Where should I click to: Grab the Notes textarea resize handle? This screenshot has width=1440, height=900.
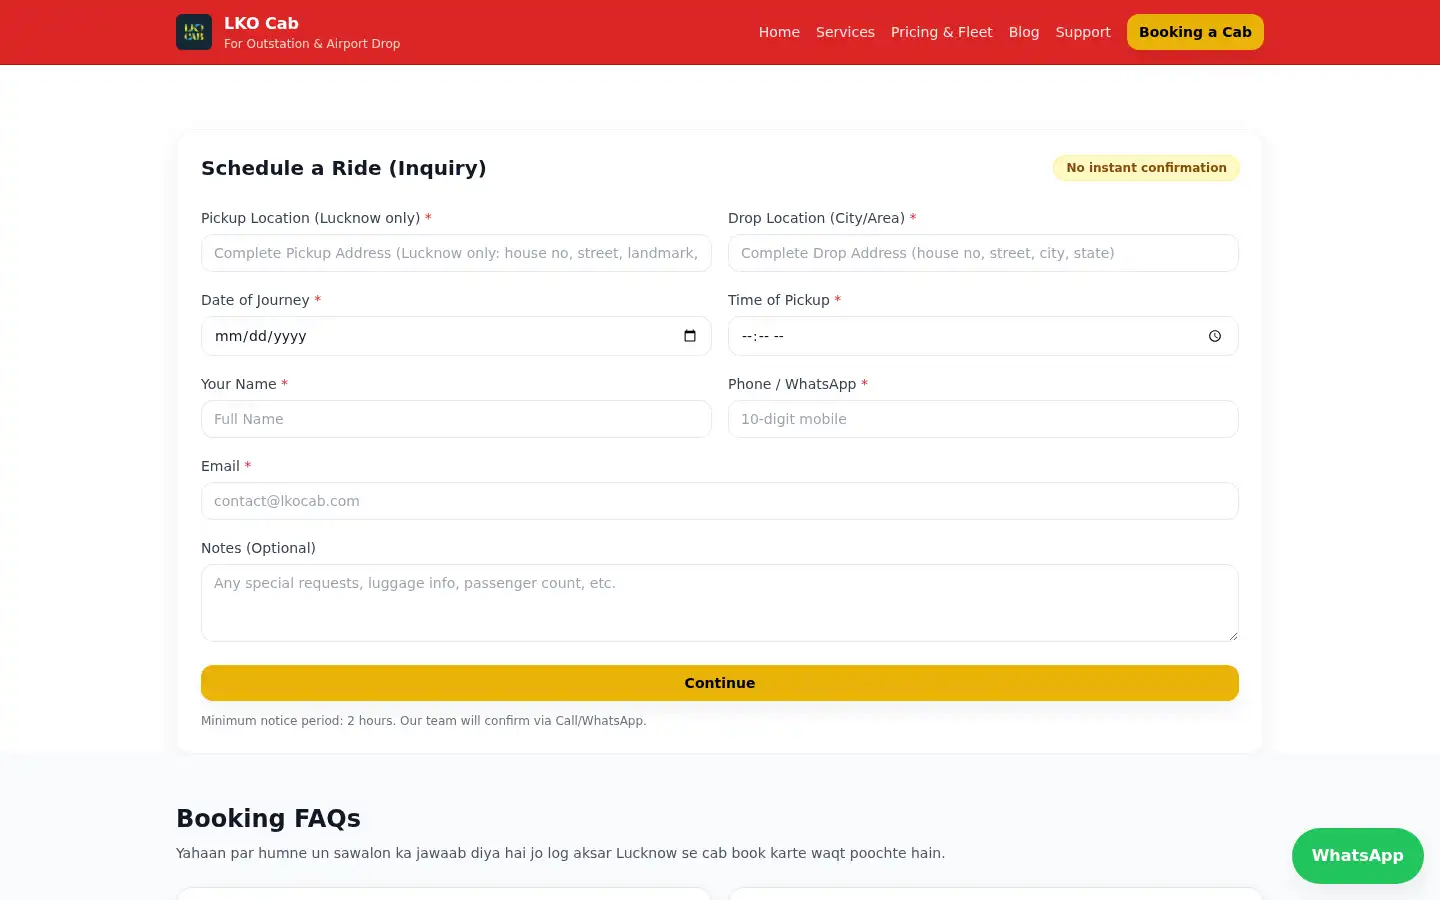(x=1233, y=636)
